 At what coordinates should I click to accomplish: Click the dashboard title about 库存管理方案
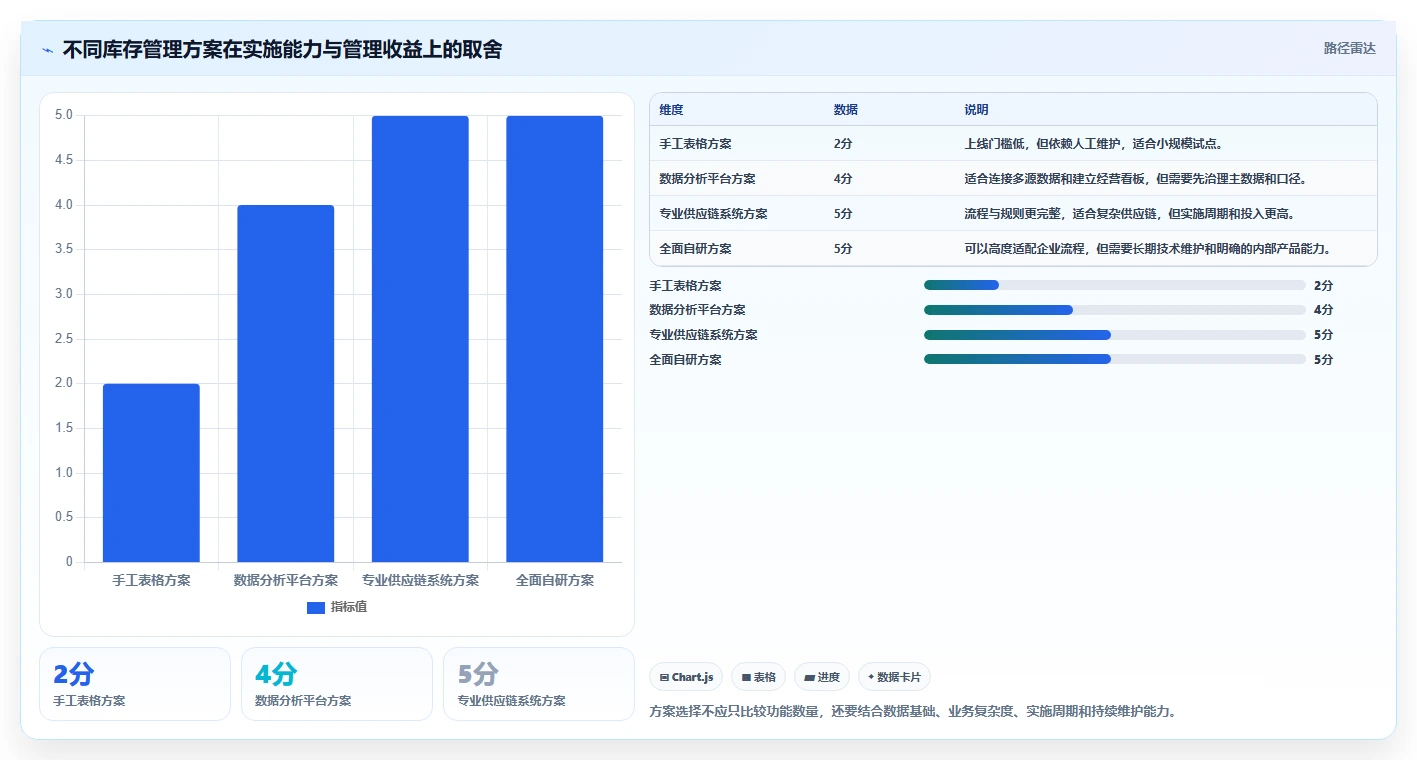282,50
